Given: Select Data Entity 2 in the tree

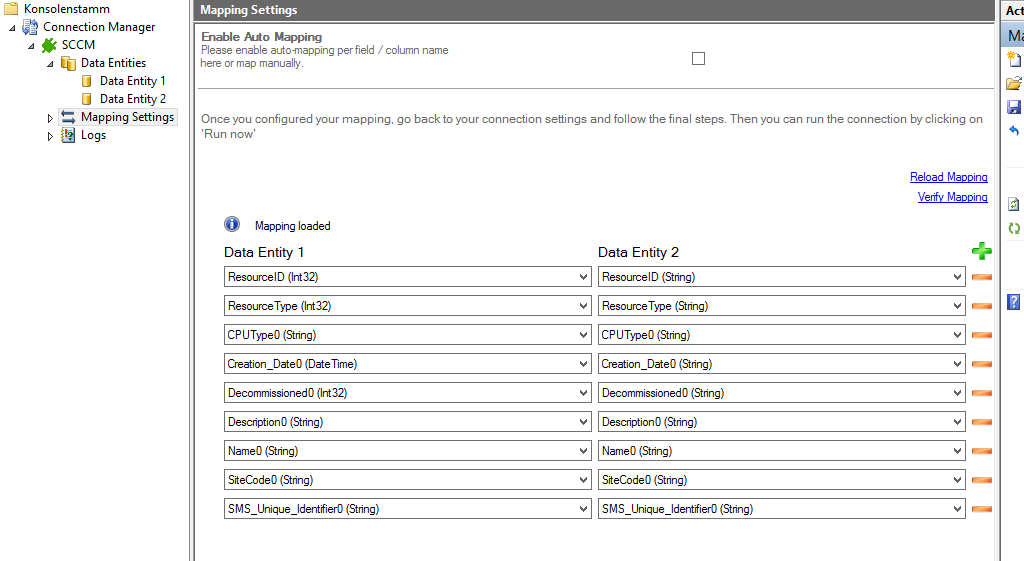Looking at the screenshot, I should click(132, 99).
